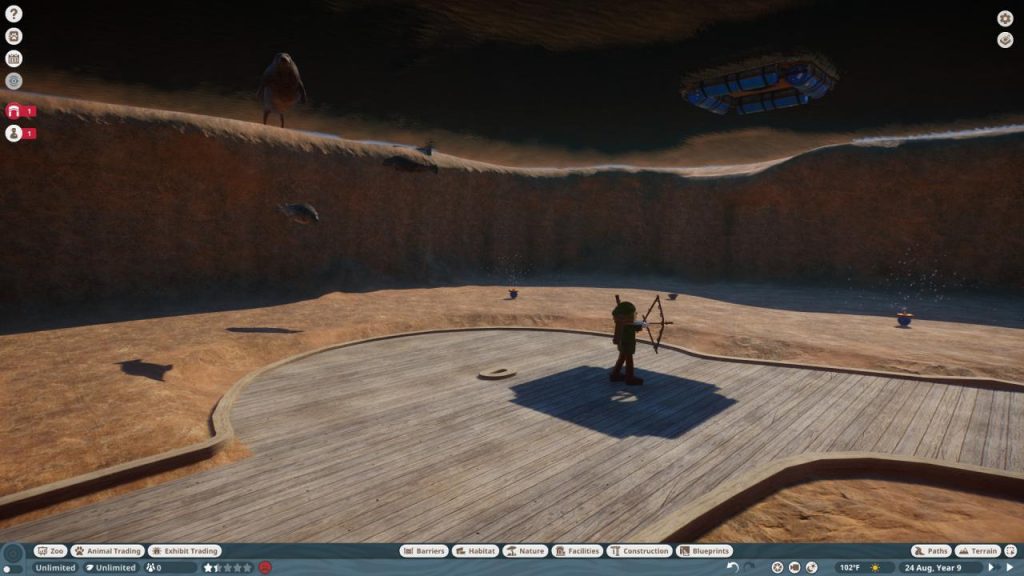Click the layers icon below settings gear
Viewport: 1024px width, 576px height.
[1005, 40]
